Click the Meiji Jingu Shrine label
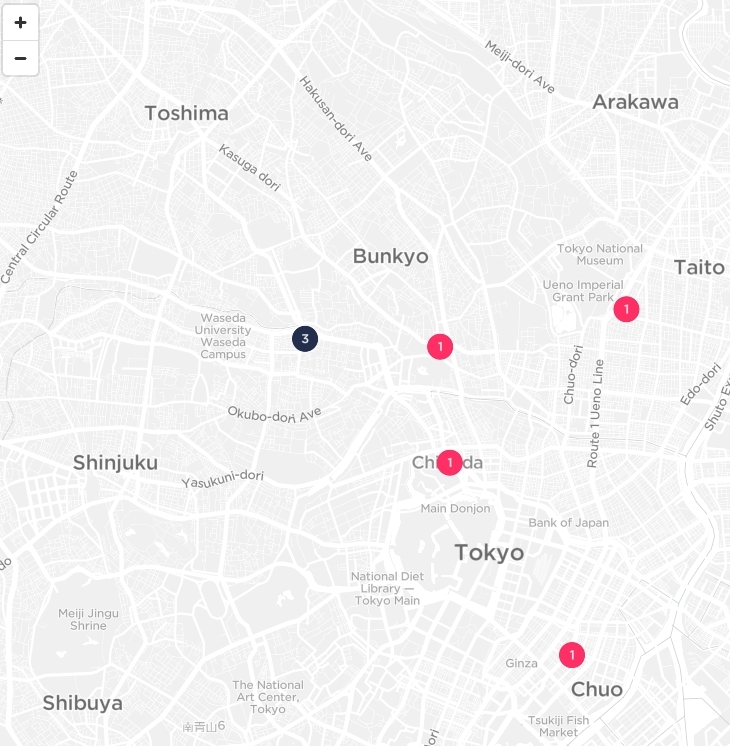The width and height of the screenshot is (730, 746). (x=88, y=619)
